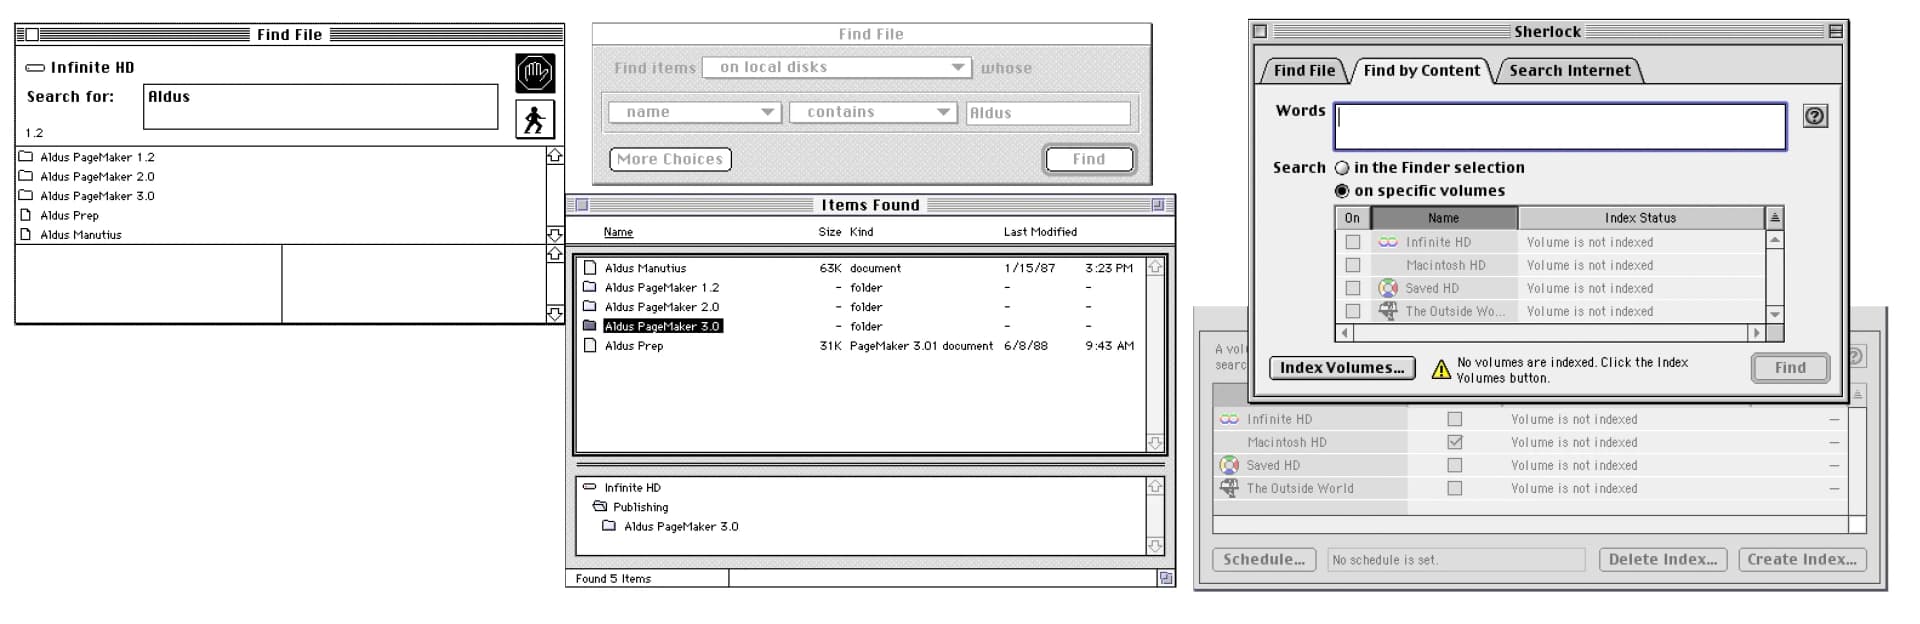Click the Words text field in Sherlock
The height and width of the screenshot is (624, 1920).
[x=1560, y=127]
